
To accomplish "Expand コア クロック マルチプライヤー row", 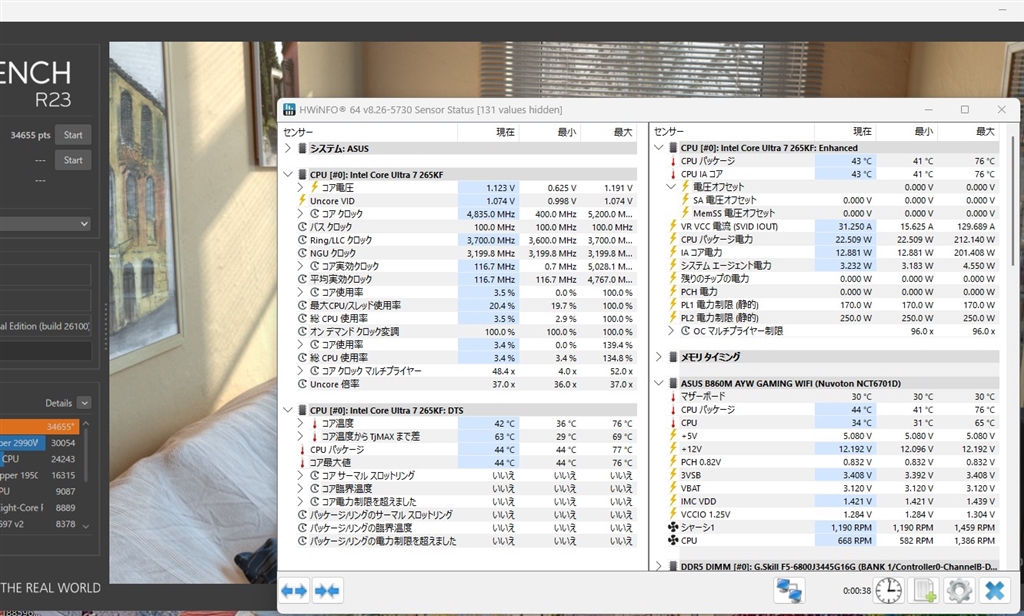I will (x=300, y=371).
